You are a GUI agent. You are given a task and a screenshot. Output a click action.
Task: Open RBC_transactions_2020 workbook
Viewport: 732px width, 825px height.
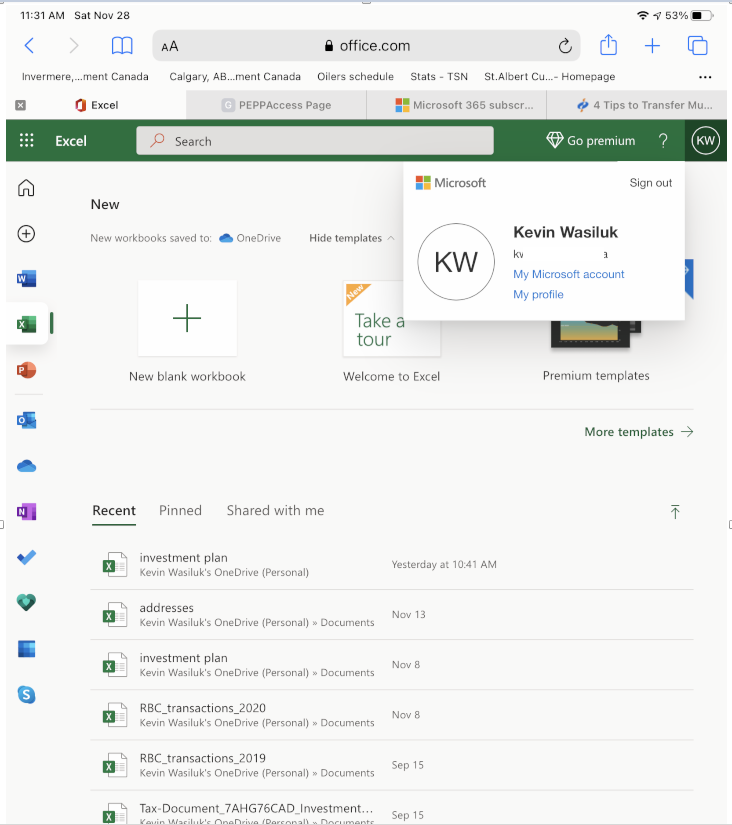pyautogui.click(x=392, y=715)
